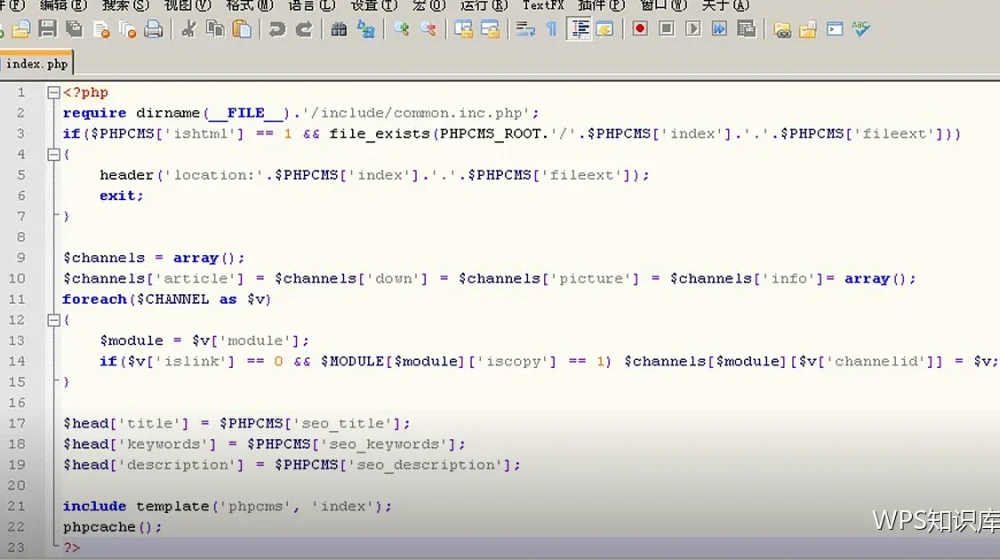Save the current file with floppy icon

point(47,29)
